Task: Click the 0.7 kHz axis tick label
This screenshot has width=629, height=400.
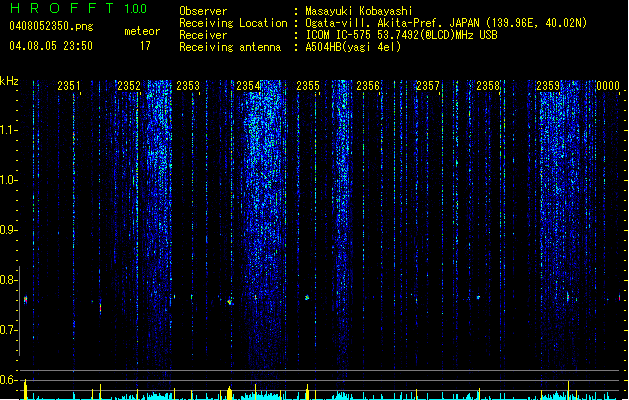Action: pos(7,330)
